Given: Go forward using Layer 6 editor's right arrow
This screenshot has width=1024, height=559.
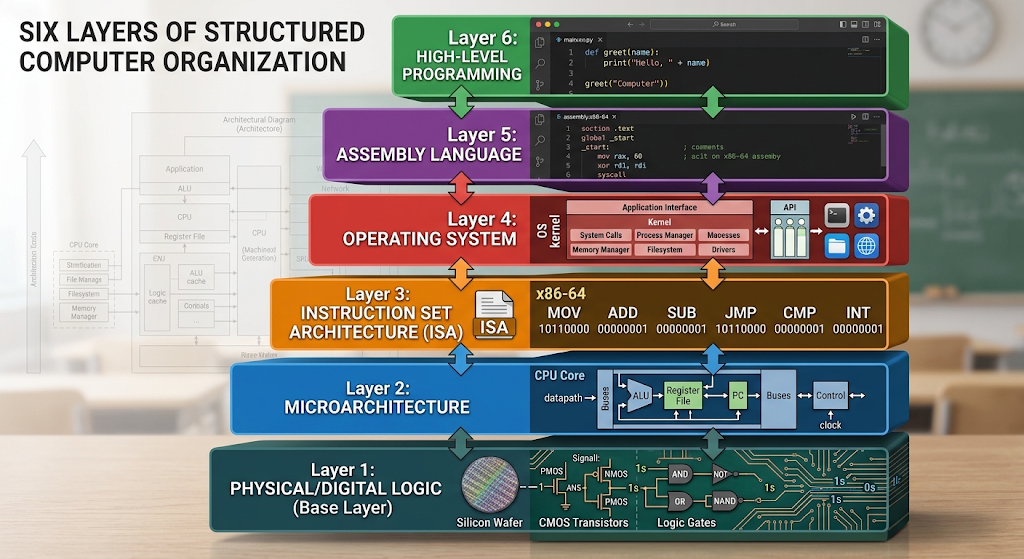Looking at the screenshot, I should 643,24.
